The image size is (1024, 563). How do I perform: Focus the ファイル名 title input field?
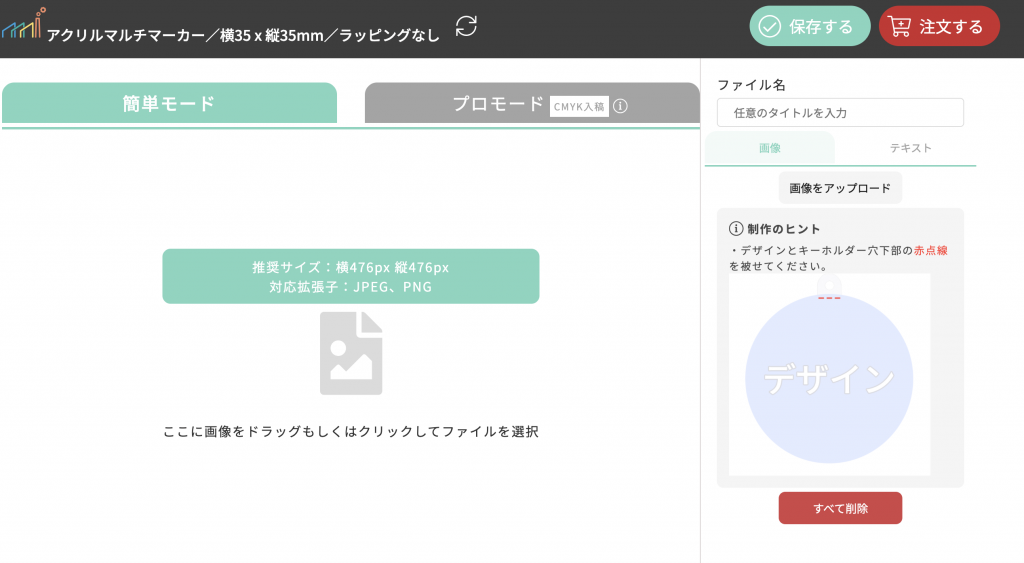click(x=840, y=113)
